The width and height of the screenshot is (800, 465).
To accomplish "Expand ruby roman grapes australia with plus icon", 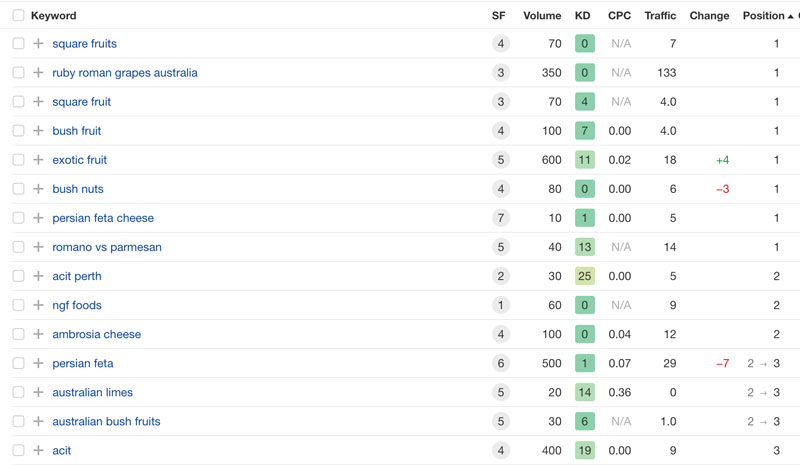I will pos(38,72).
